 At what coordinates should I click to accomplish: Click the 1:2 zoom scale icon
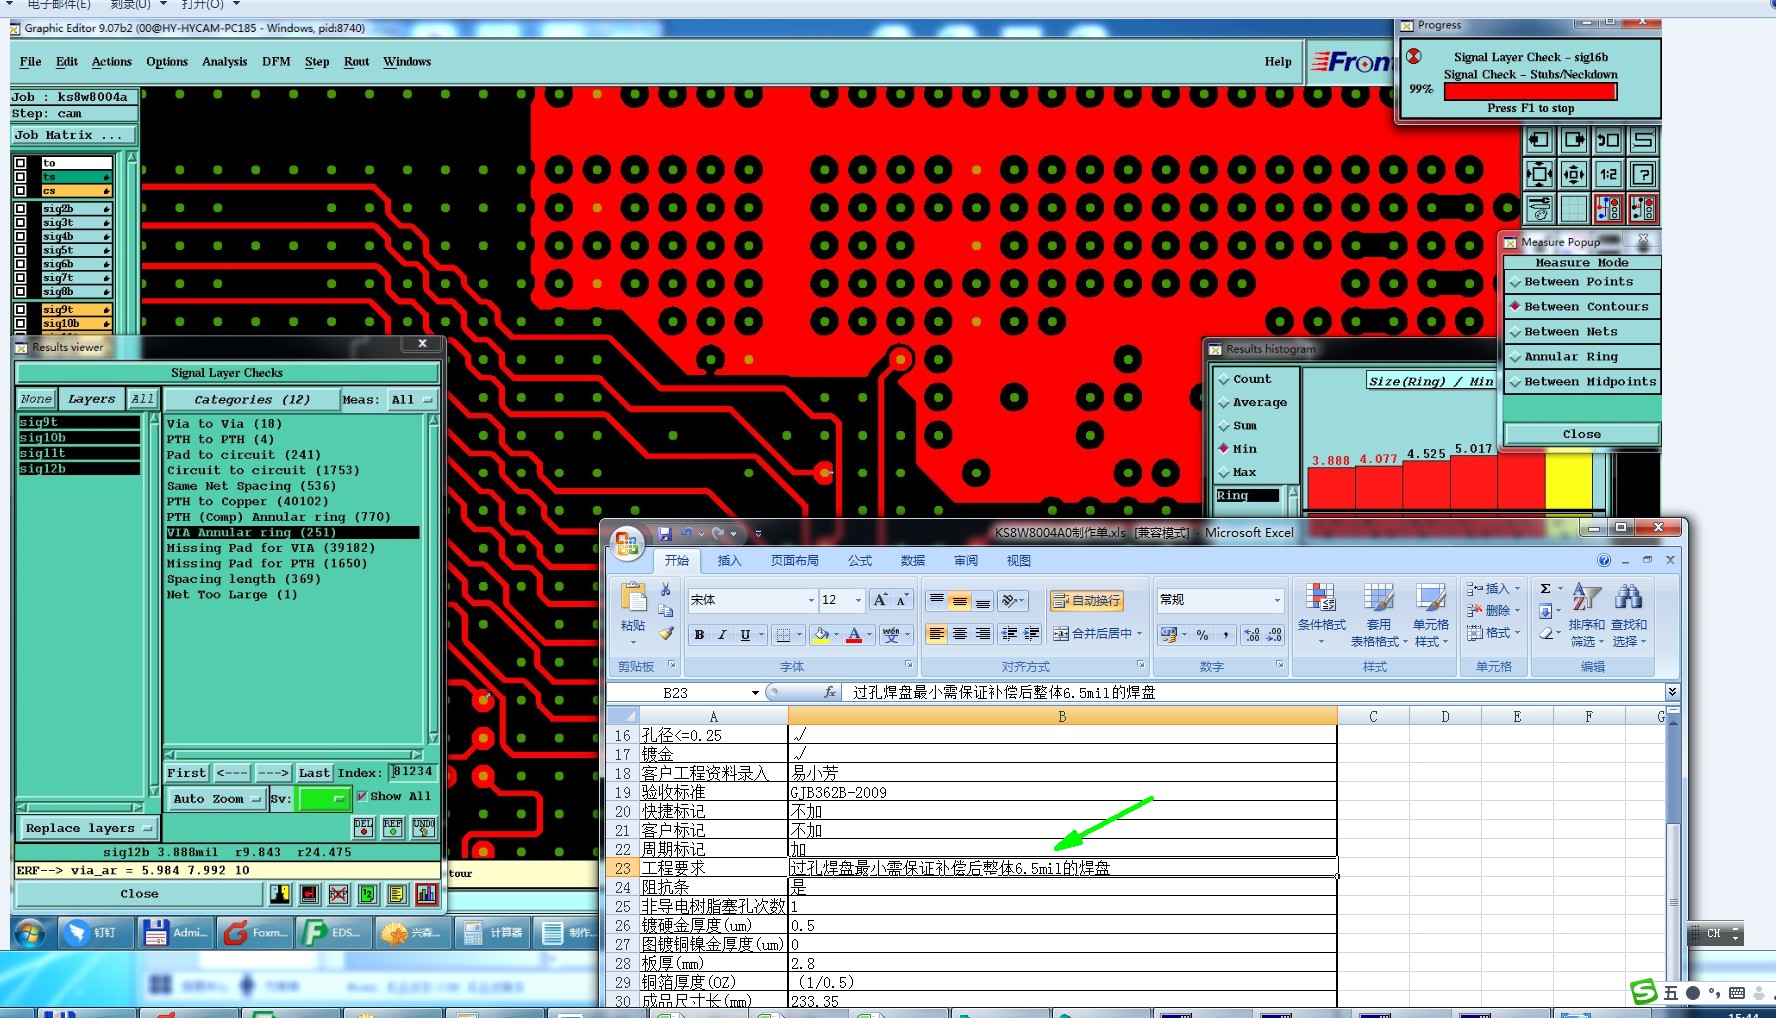point(1608,175)
